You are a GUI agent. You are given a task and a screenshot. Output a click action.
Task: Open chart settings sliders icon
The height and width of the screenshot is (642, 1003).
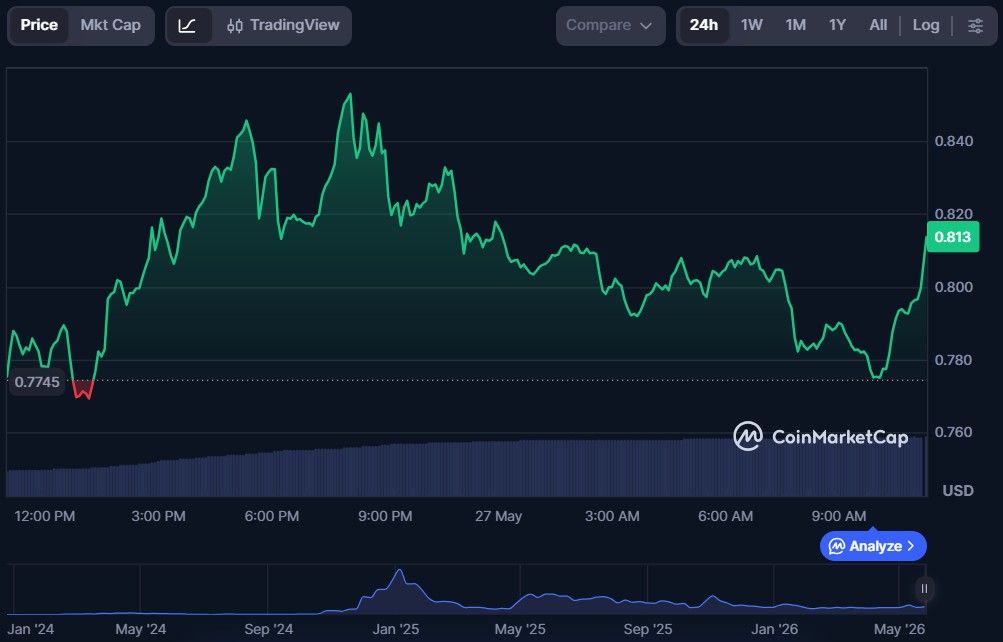click(975, 26)
